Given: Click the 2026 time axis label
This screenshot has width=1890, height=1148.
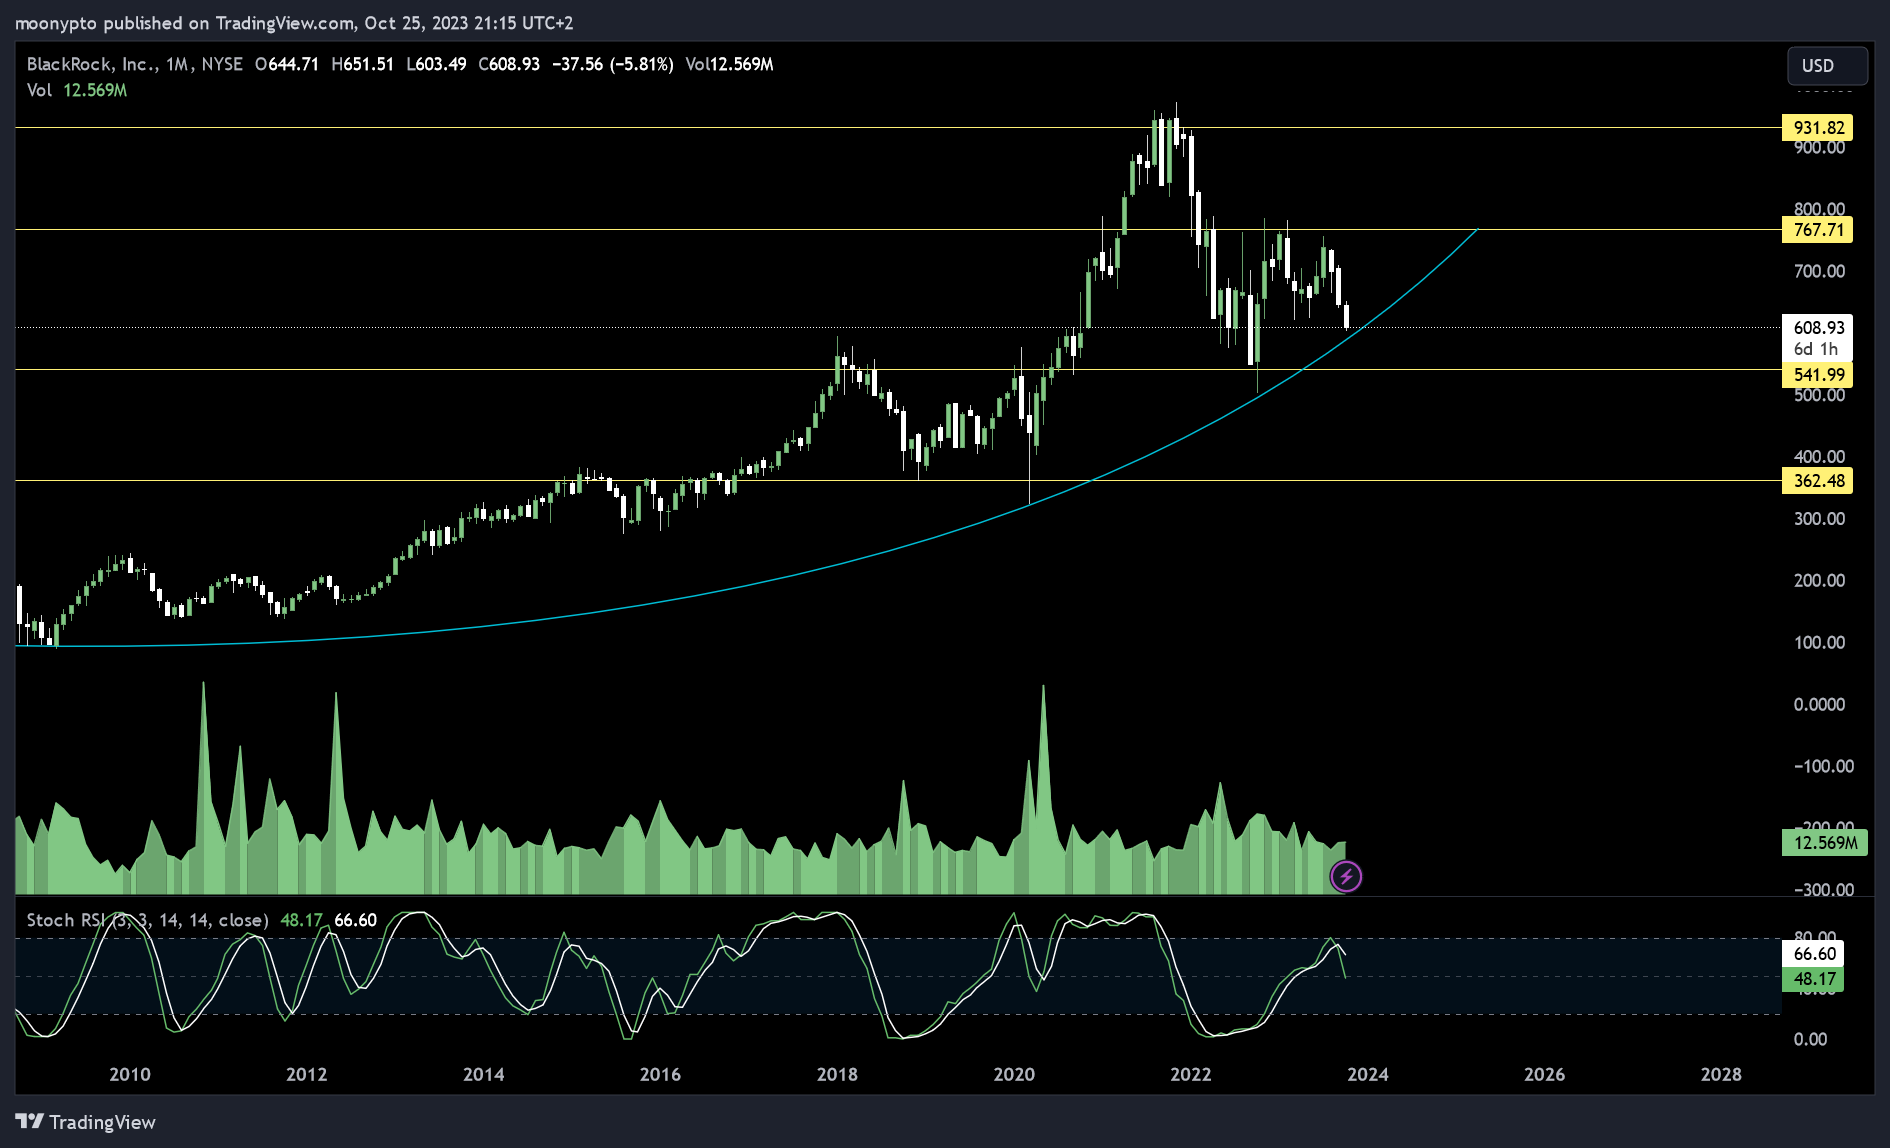Looking at the screenshot, I should tap(1544, 1075).
